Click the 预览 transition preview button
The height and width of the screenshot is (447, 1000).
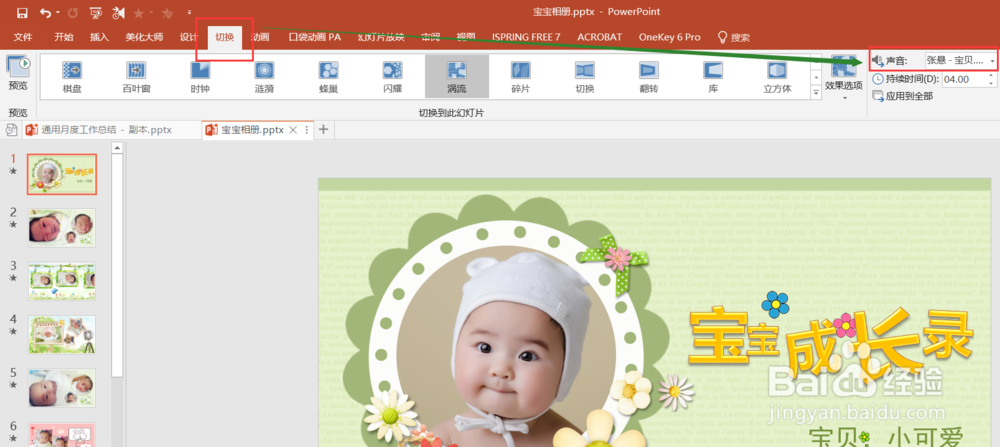point(18,73)
